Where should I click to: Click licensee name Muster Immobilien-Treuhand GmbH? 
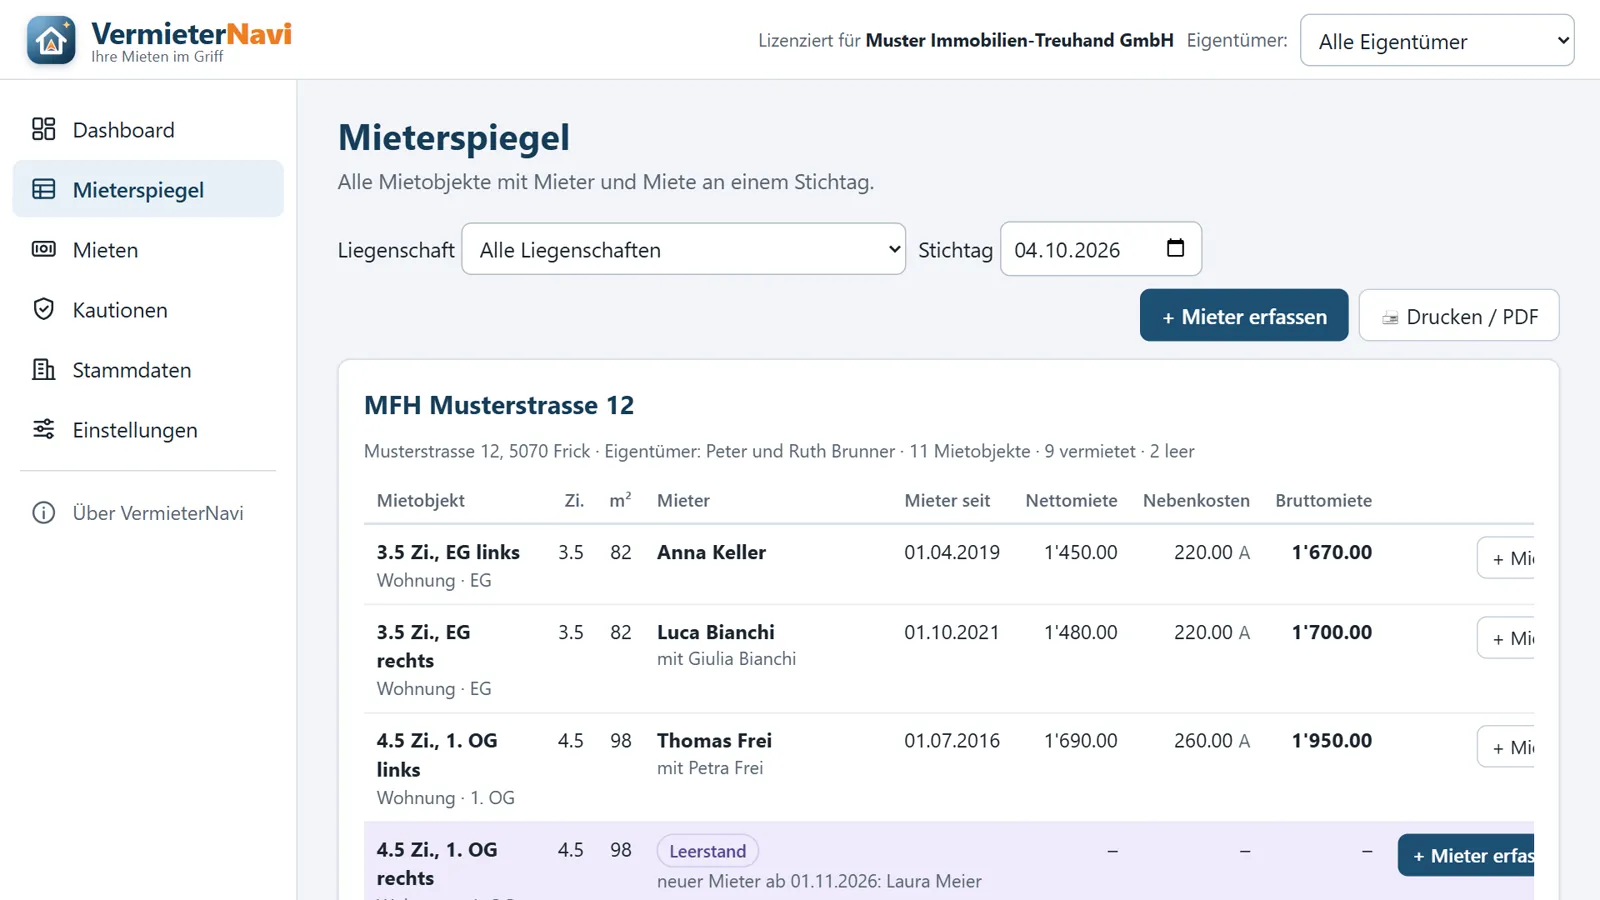(1019, 41)
